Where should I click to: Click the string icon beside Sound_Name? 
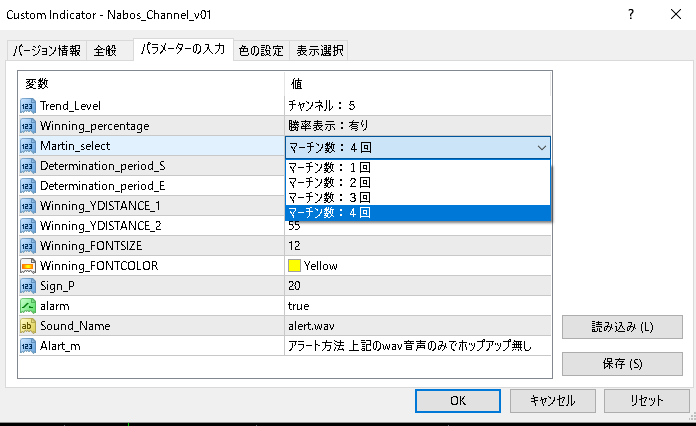(28, 326)
